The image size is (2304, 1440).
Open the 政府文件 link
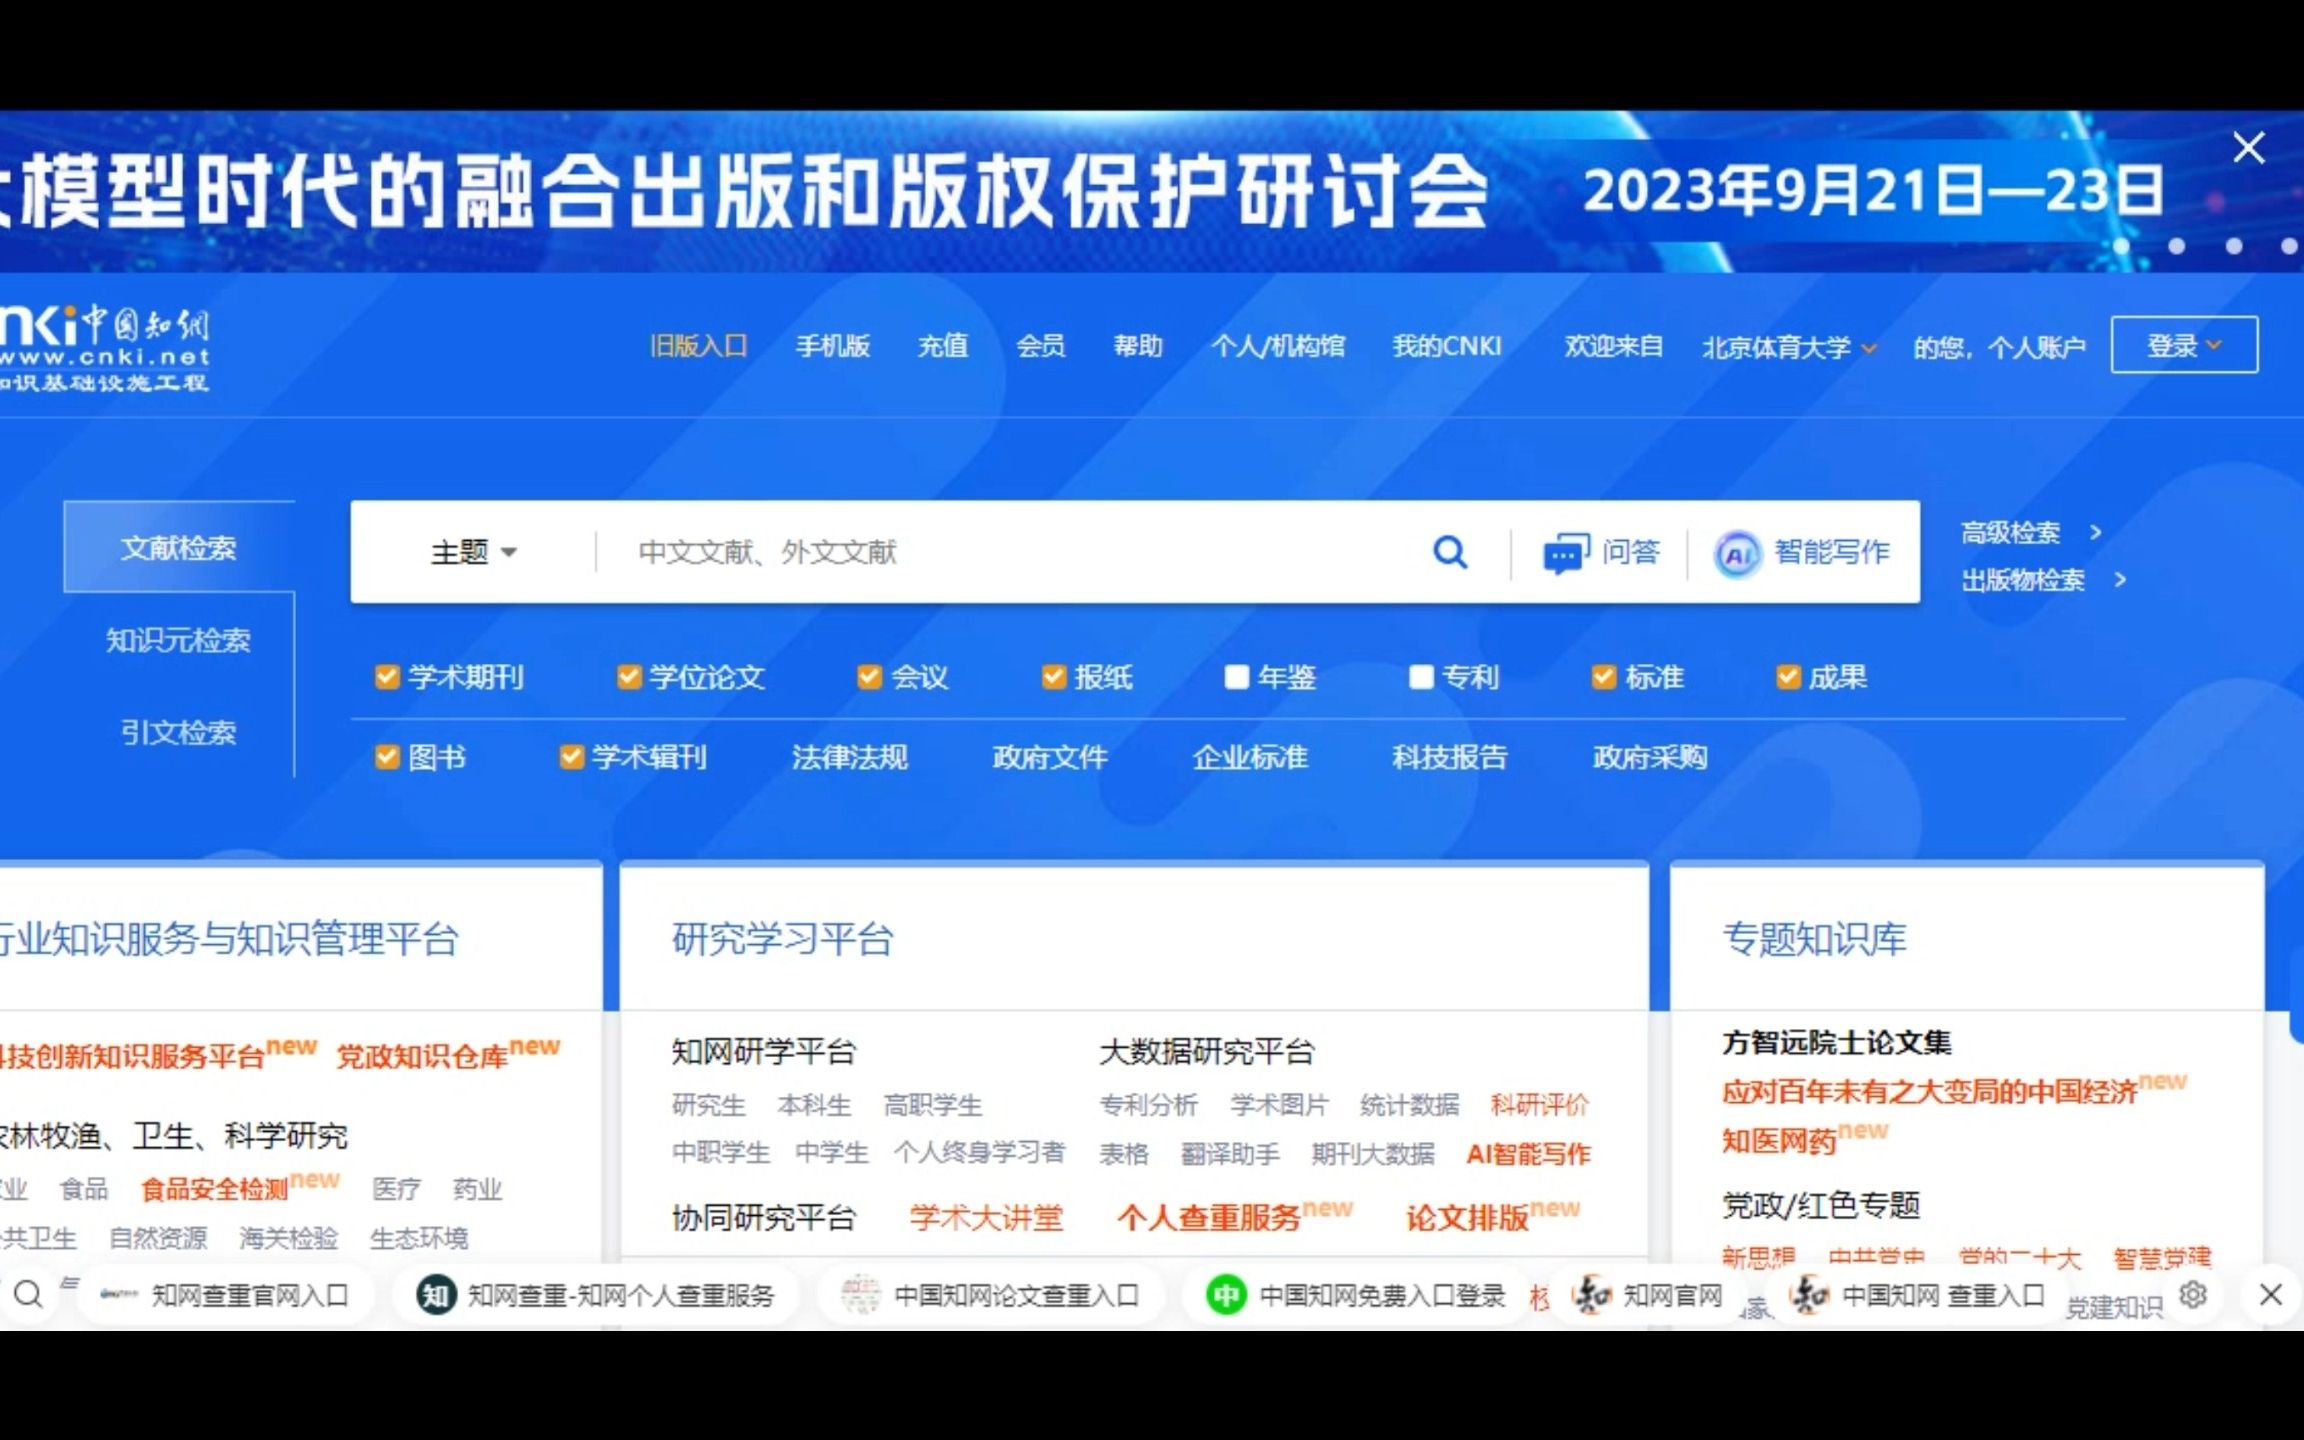[1050, 757]
